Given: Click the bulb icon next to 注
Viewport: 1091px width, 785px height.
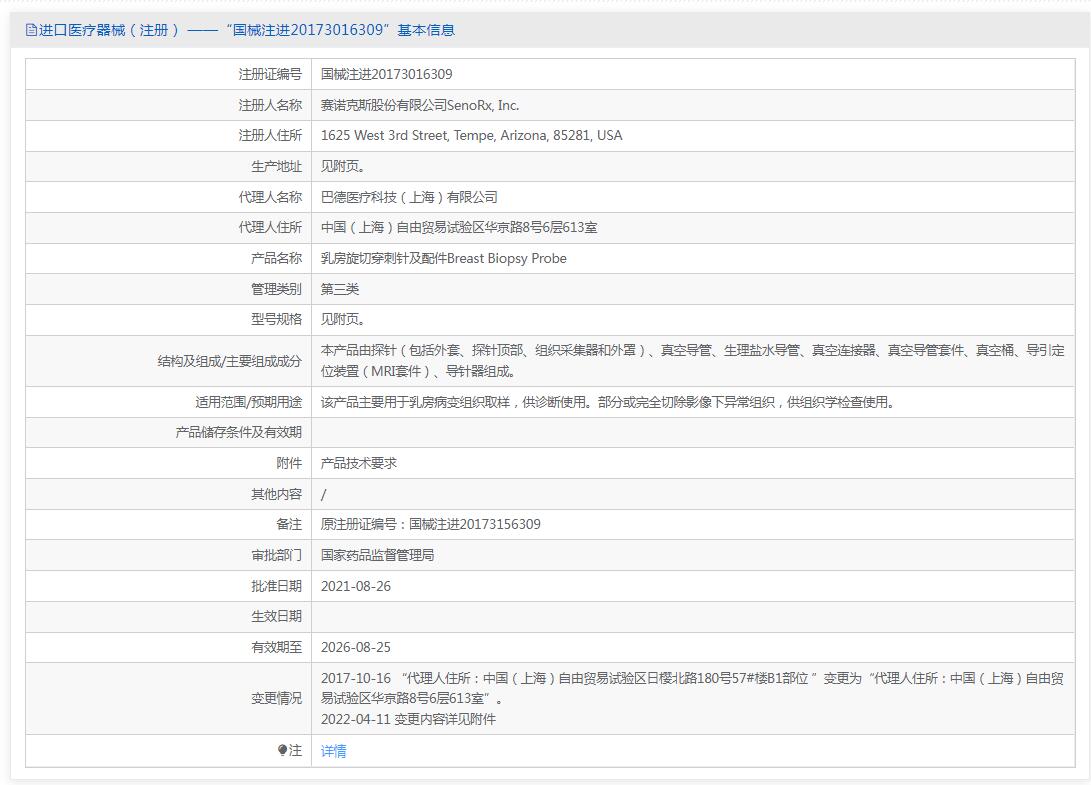Looking at the screenshot, I should tap(282, 750).
